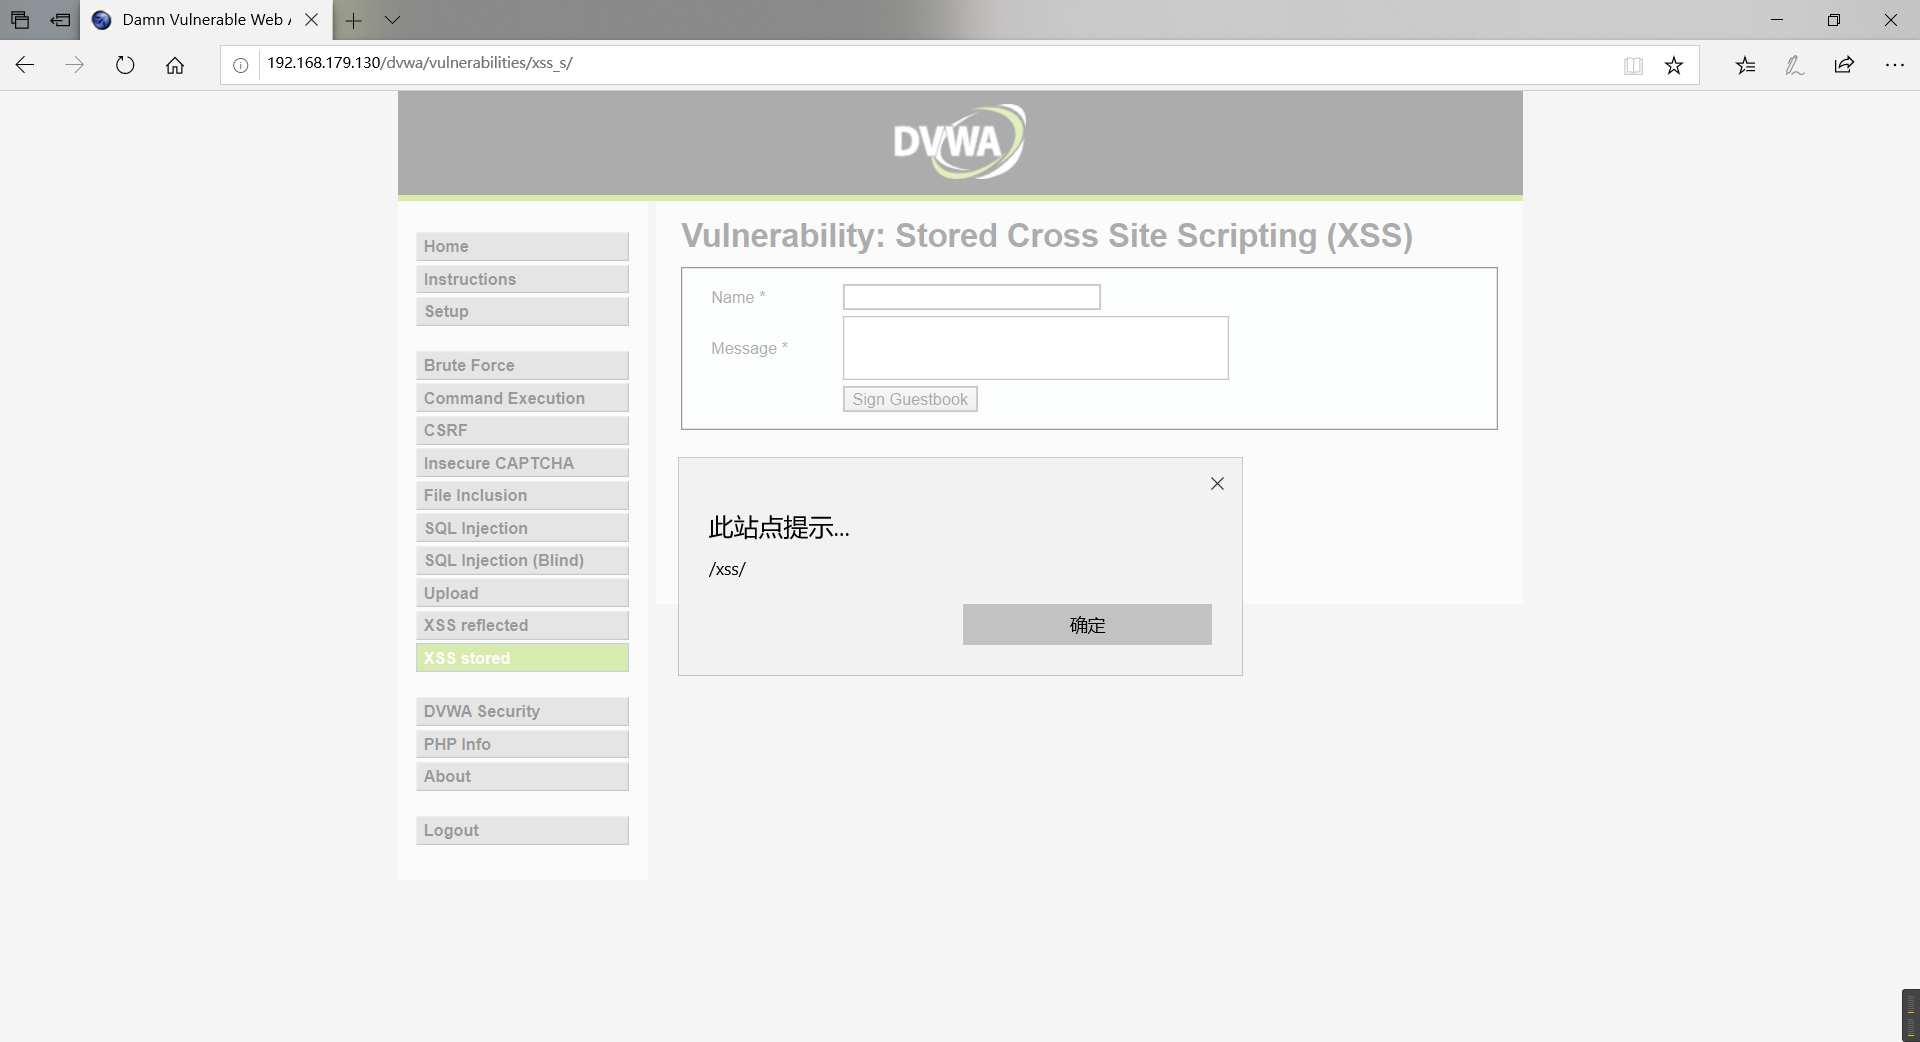This screenshot has height=1042, width=1920.
Task: Open the Brute Force vulnerability page
Action: (522, 365)
